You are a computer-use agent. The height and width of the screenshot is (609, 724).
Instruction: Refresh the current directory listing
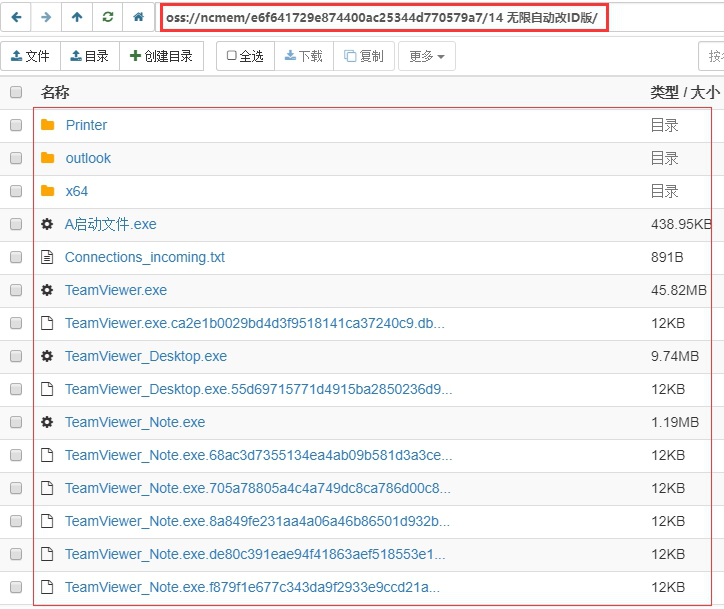pos(108,17)
